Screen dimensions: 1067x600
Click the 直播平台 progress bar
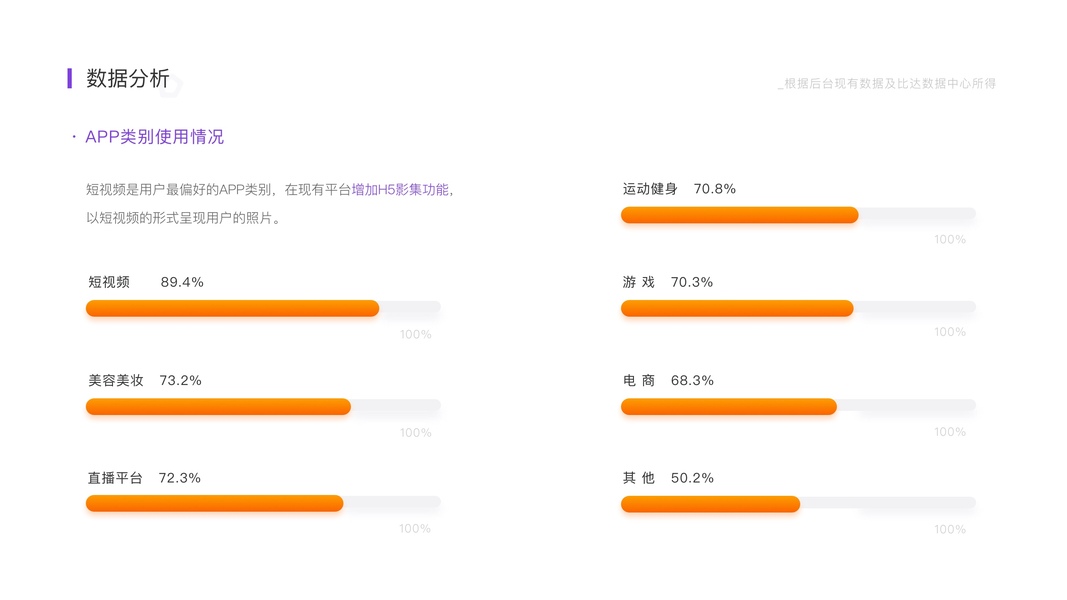click(214, 503)
